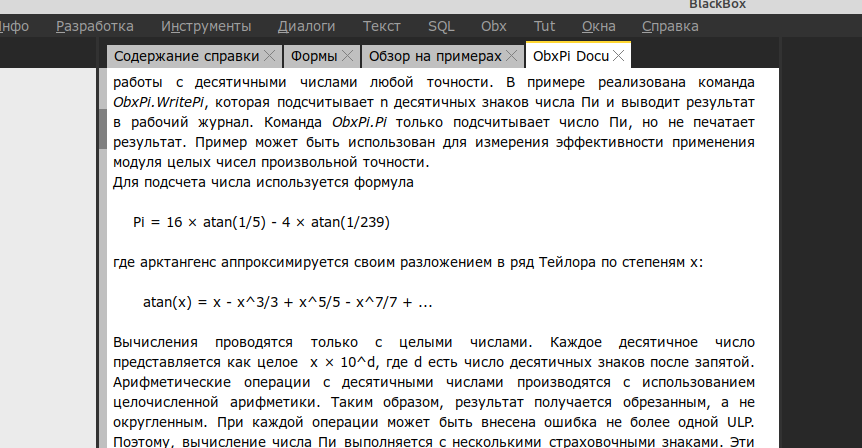
Task: Open the Справка menu
Action: (x=669, y=25)
